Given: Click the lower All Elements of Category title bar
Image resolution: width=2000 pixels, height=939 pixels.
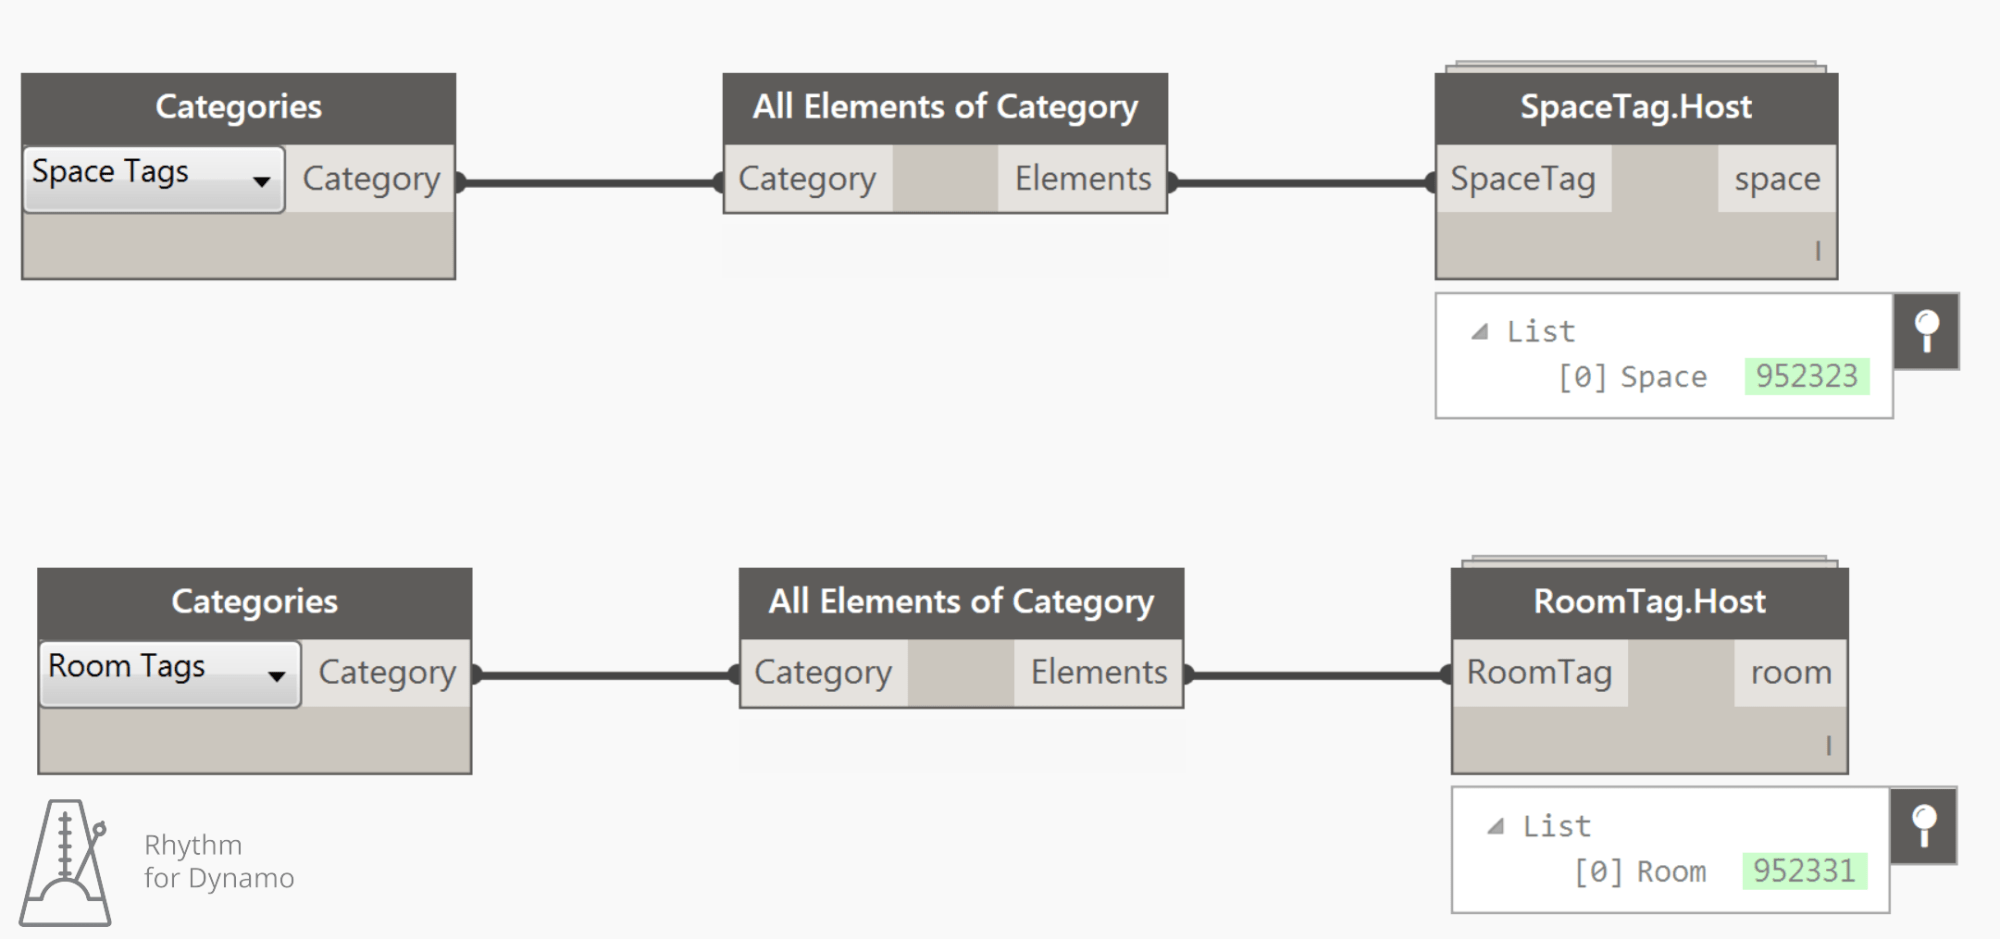Looking at the screenshot, I should [x=959, y=601].
